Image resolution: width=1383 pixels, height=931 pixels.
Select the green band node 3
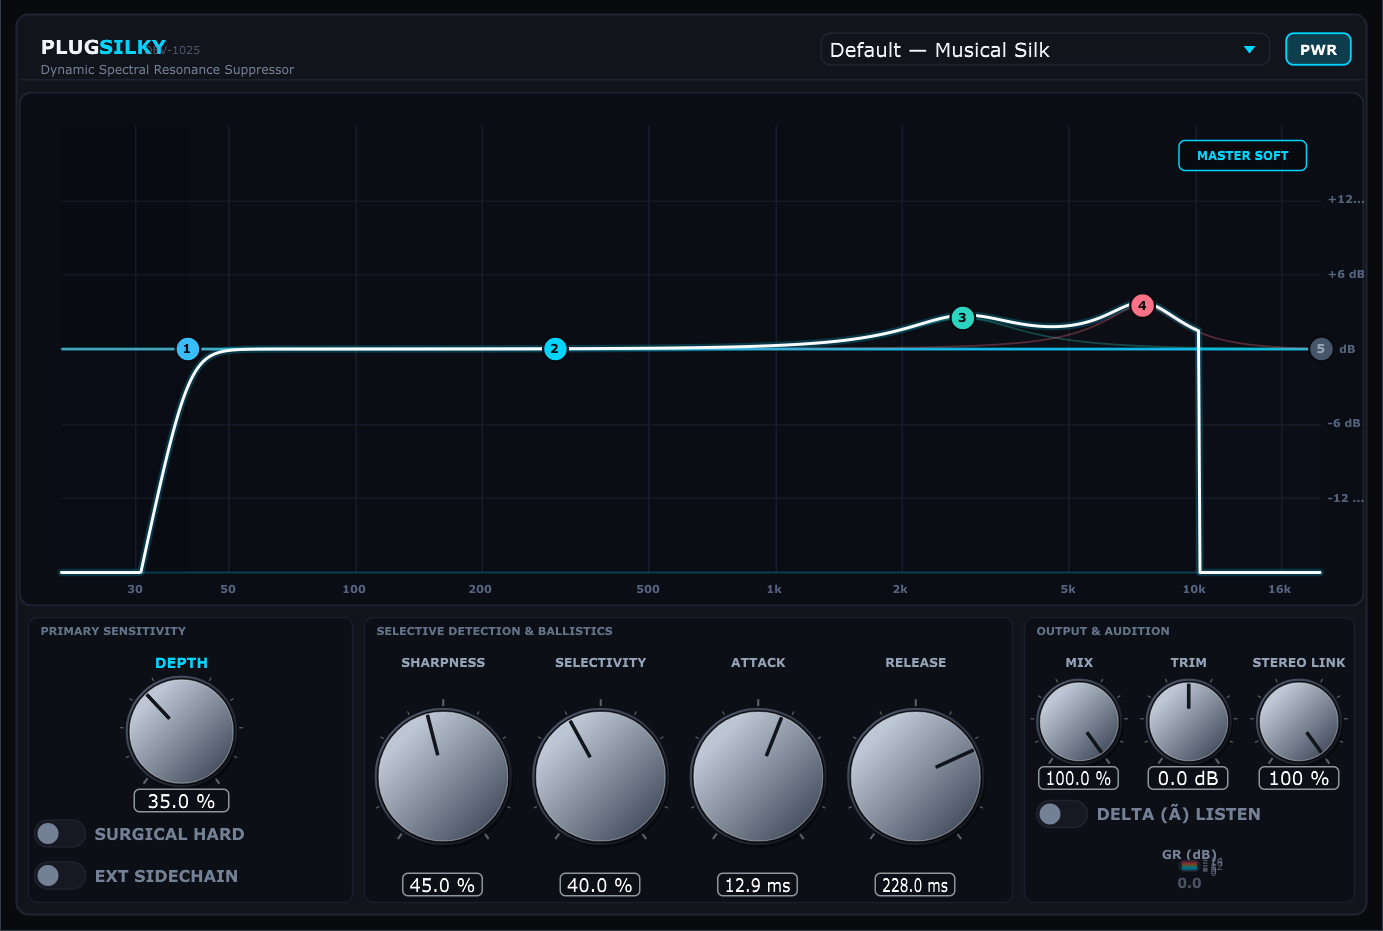click(962, 318)
